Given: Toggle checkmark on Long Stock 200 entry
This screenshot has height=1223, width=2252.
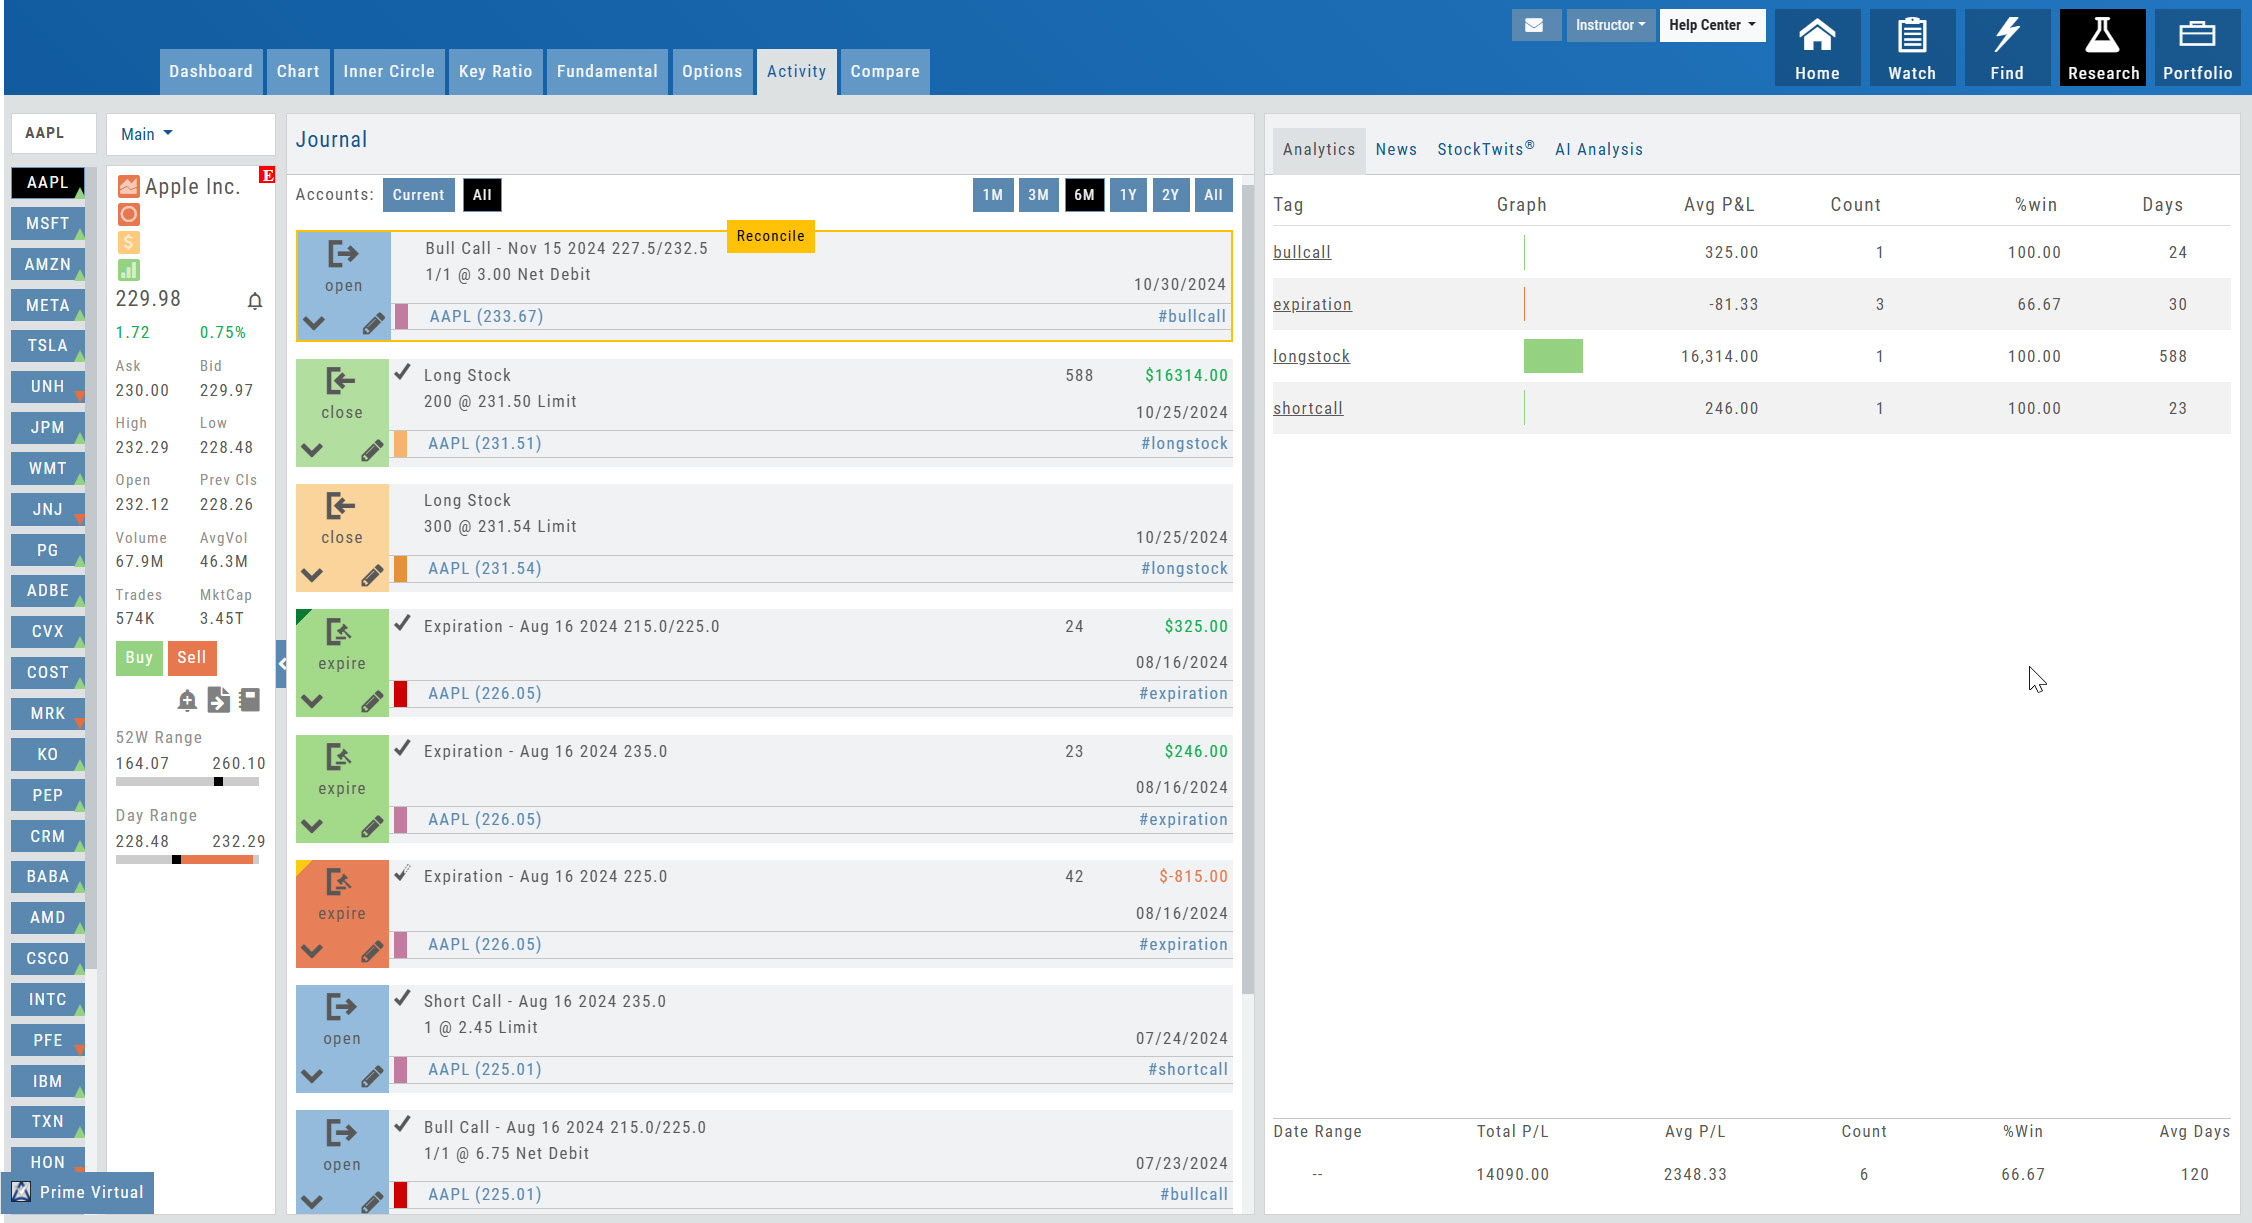Looking at the screenshot, I should 402,372.
